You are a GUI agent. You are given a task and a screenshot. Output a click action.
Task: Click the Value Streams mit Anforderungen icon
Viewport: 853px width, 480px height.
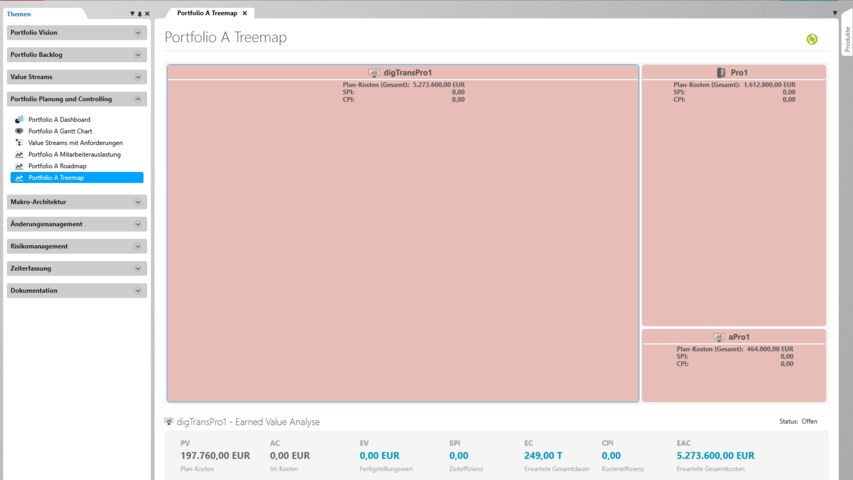19,143
